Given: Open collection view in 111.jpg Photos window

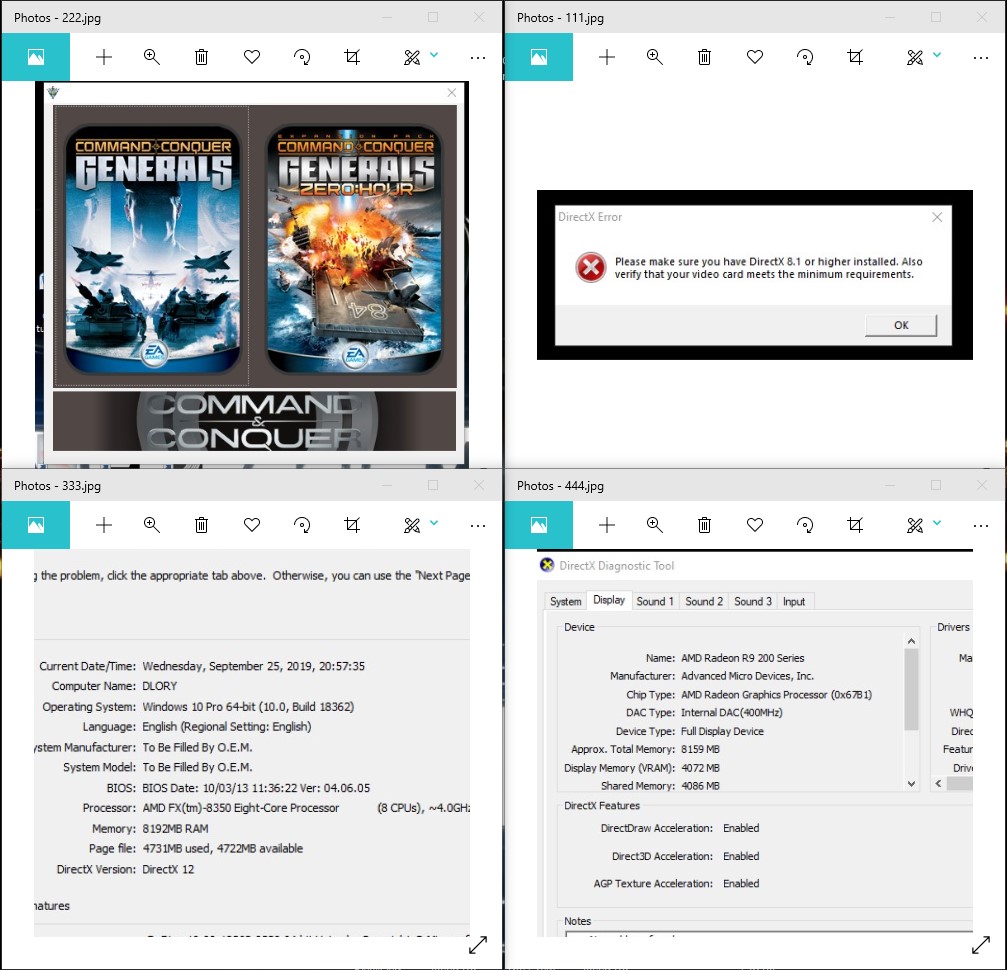Looking at the screenshot, I should (x=539, y=57).
